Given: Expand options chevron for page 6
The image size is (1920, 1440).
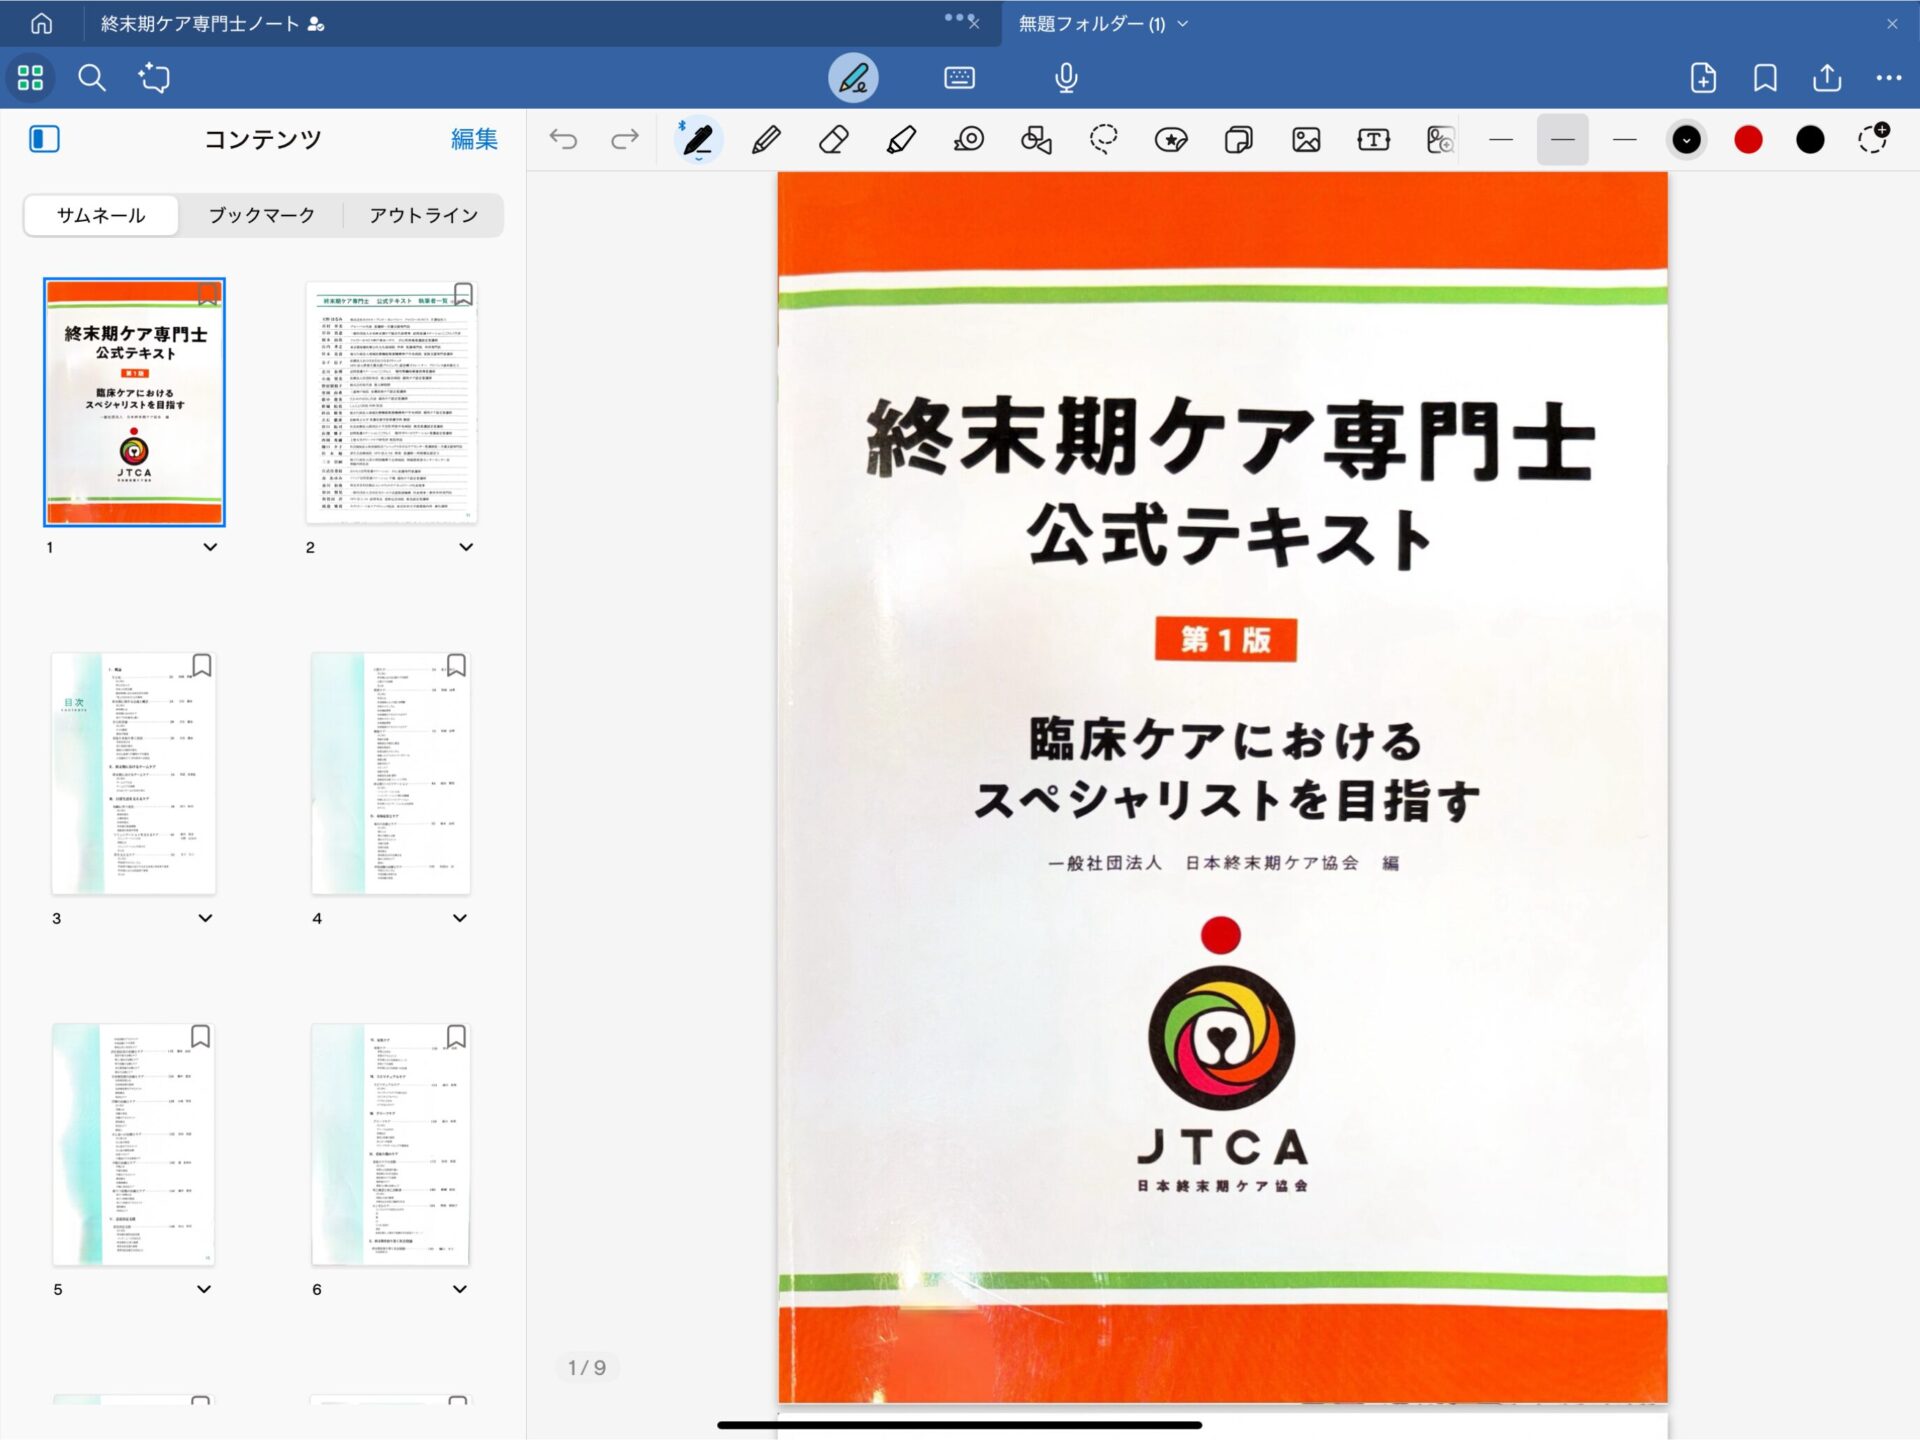Looking at the screenshot, I should [x=460, y=1289].
